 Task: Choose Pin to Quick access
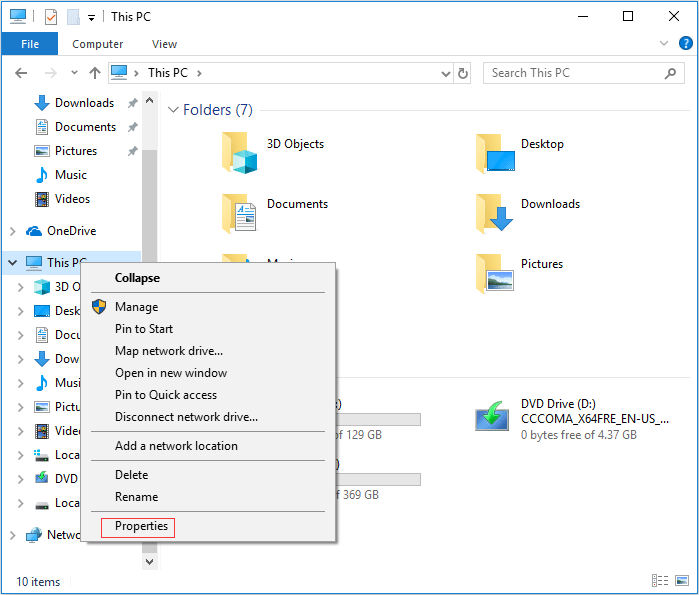tap(208, 395)
